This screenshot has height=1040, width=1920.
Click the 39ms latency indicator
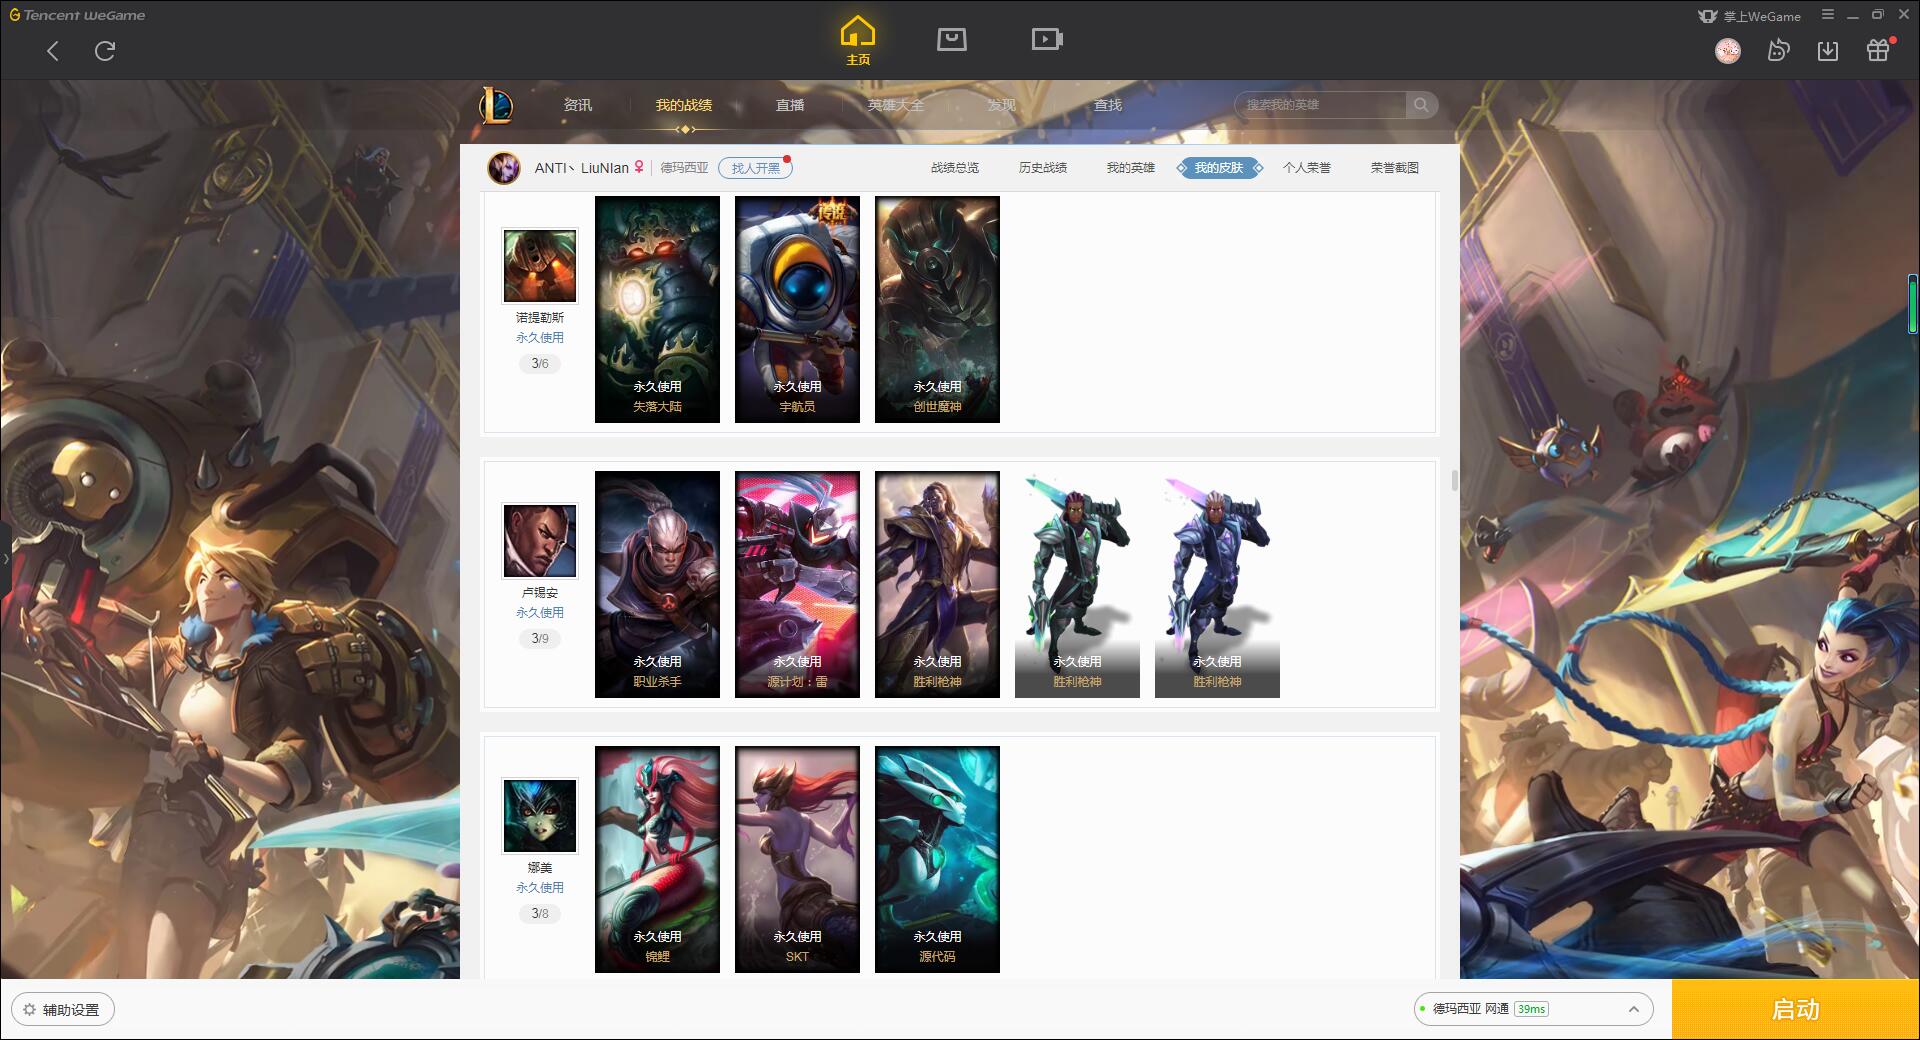pos(1531,1009)
